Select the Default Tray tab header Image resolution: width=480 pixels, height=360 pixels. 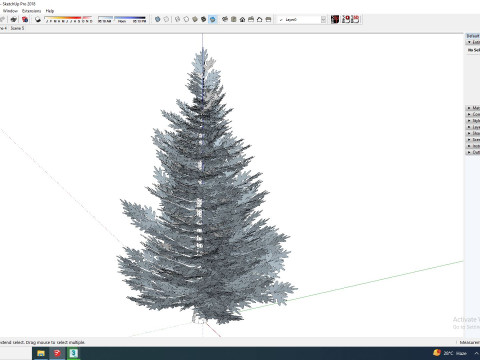tap(473, 36)
